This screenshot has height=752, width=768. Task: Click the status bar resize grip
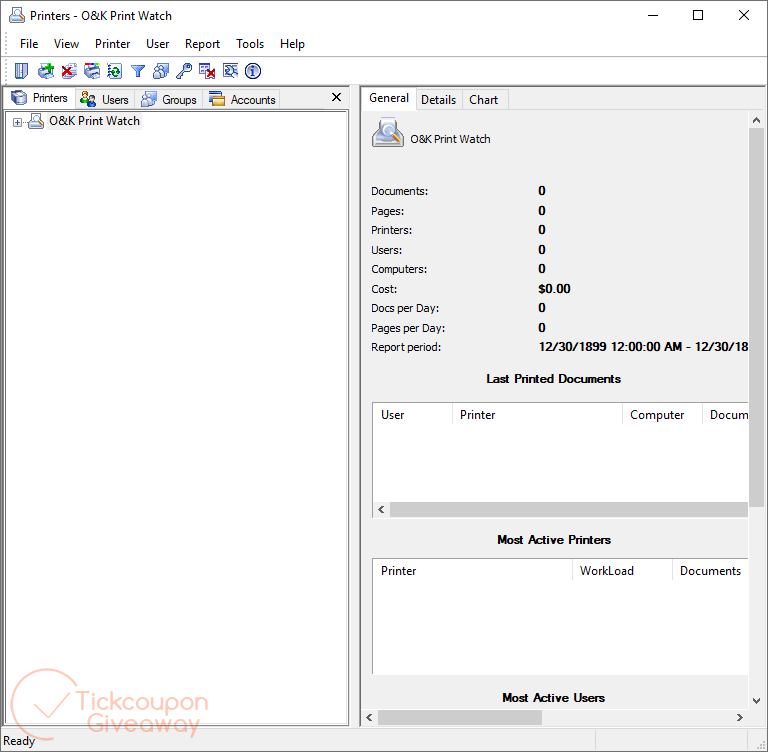click(761, 745)
